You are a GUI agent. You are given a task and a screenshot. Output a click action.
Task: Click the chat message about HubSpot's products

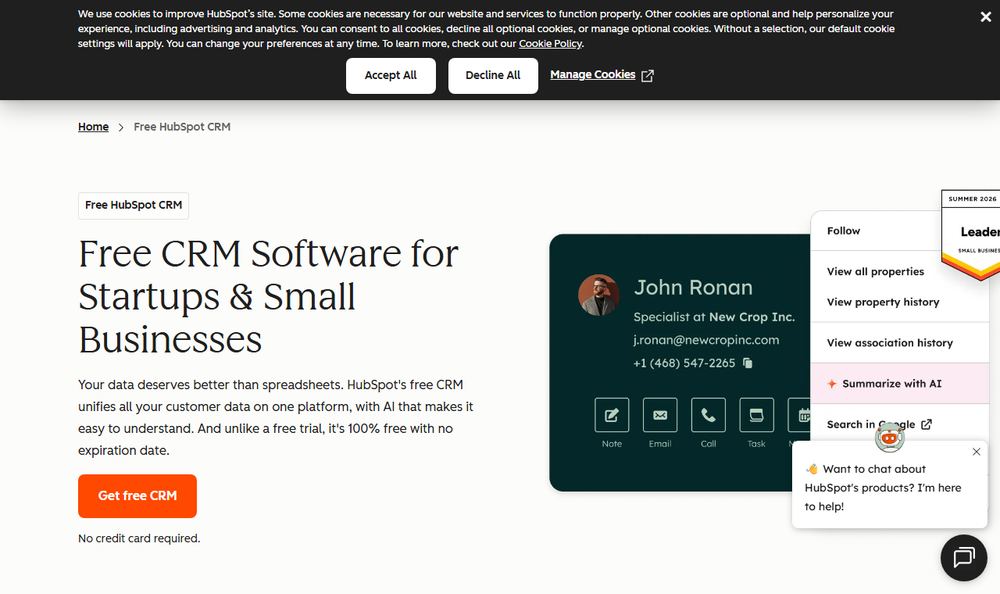[x=883, y=487]
